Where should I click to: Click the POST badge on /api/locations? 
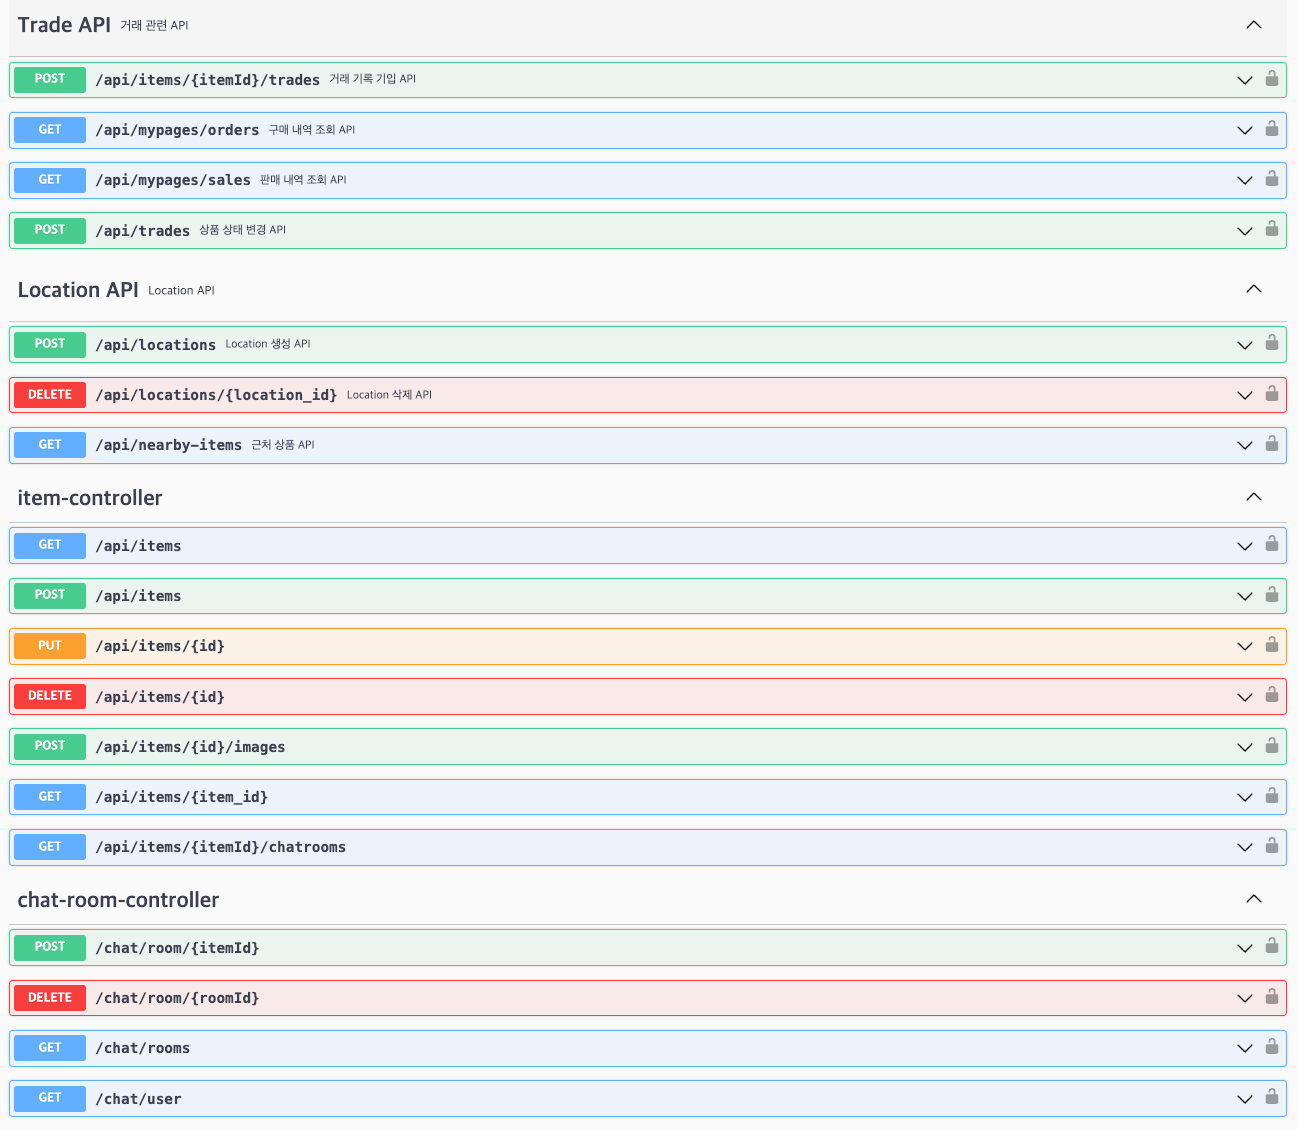coord(49,344)
